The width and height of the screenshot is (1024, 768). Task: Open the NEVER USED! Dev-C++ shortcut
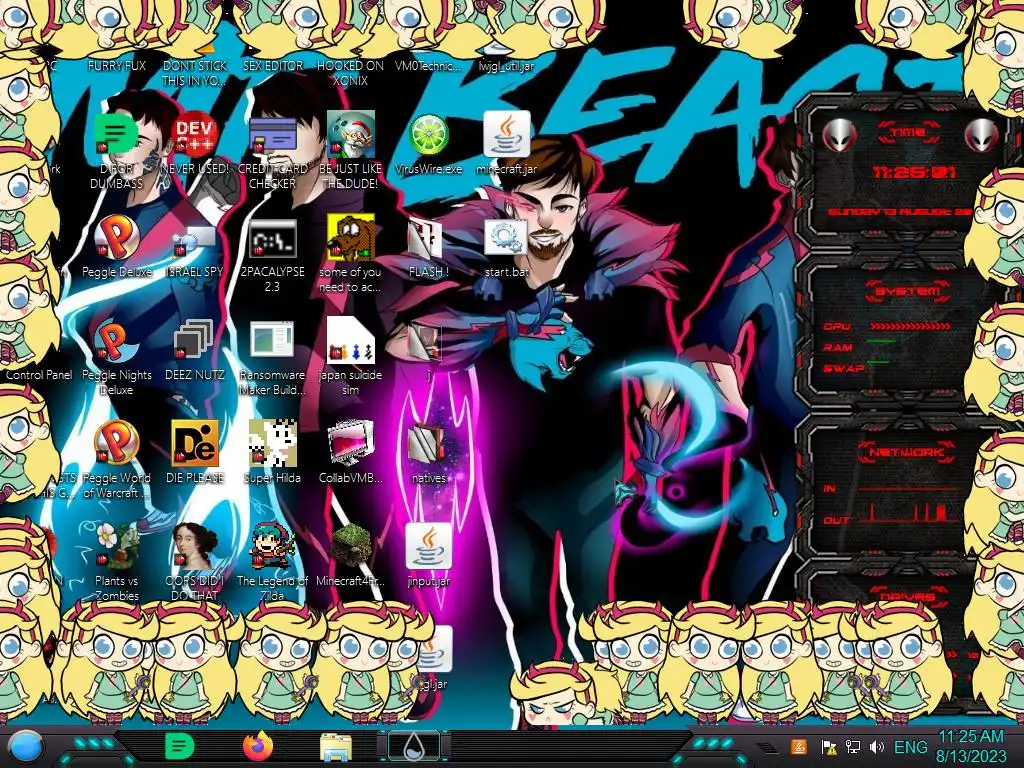(x=194, y=135)
